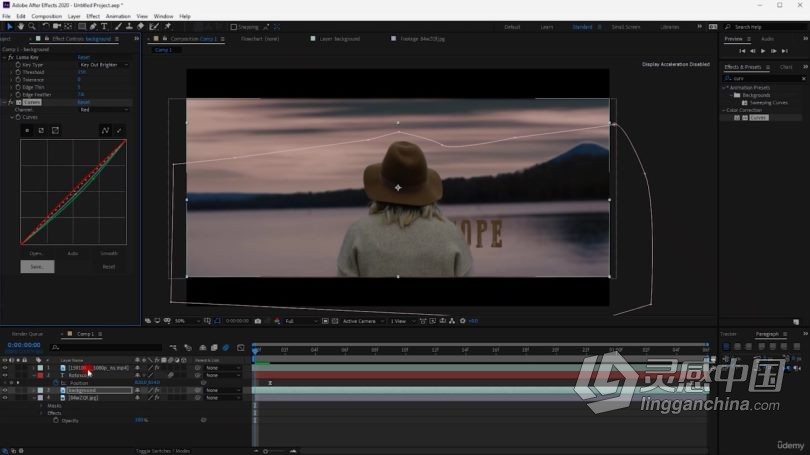
Task: Toggle the Curves fx effect switch
Action: [x=11, y=102]
